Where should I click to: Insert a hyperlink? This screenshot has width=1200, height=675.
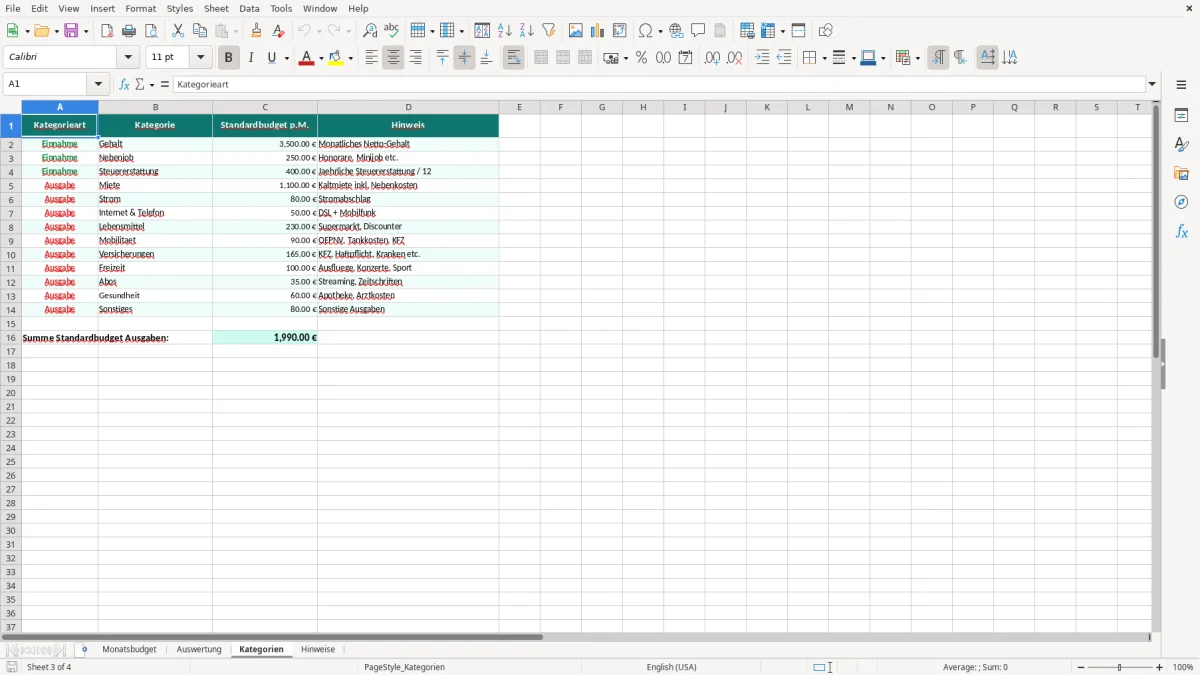[677, 31]
